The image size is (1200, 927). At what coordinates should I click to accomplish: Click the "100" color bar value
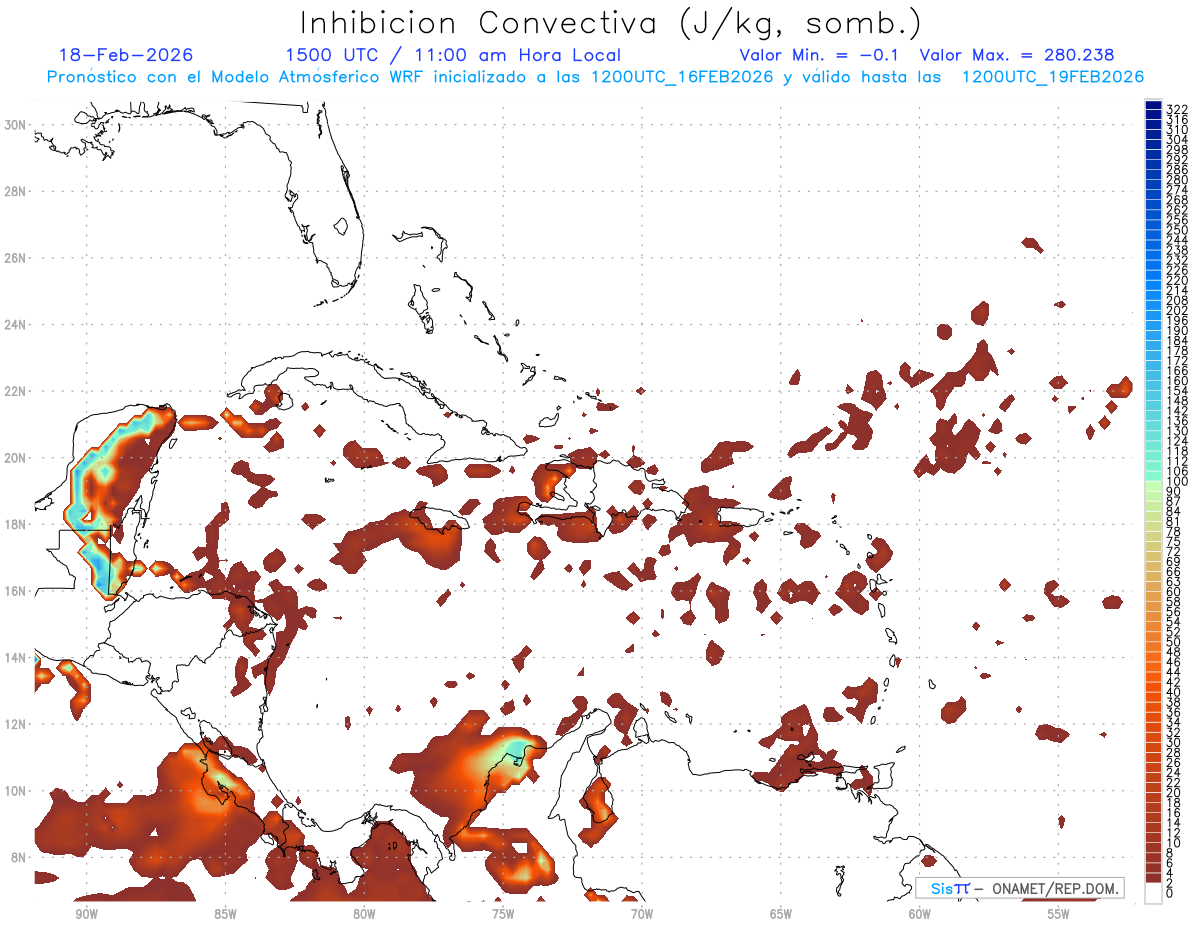coord(1177,481)
